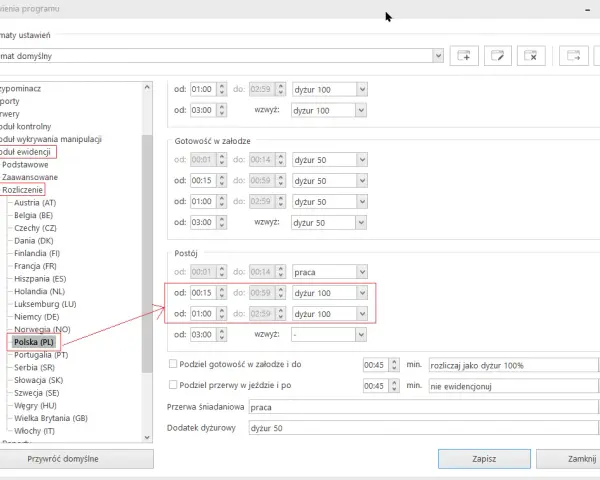Image resolution: width=600 pixels, height=480 pixels.
Task: Open the Dodatek dyżurowy dyżur 50 dropdown
Action: tap(424, 428)
